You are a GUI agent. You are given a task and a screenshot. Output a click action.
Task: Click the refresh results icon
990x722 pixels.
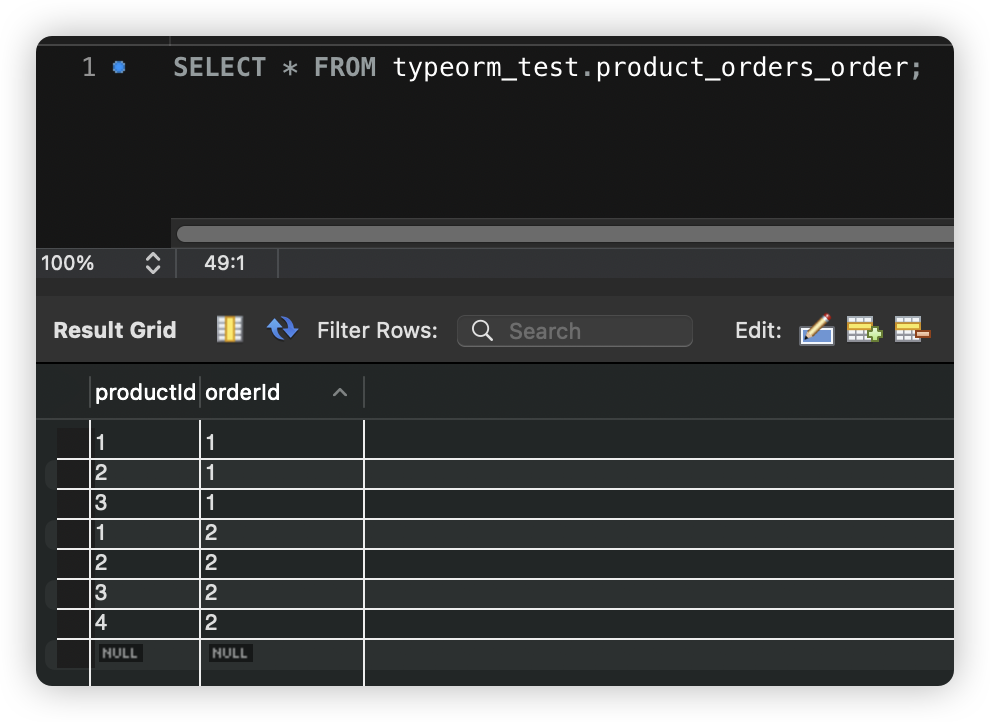282,329
